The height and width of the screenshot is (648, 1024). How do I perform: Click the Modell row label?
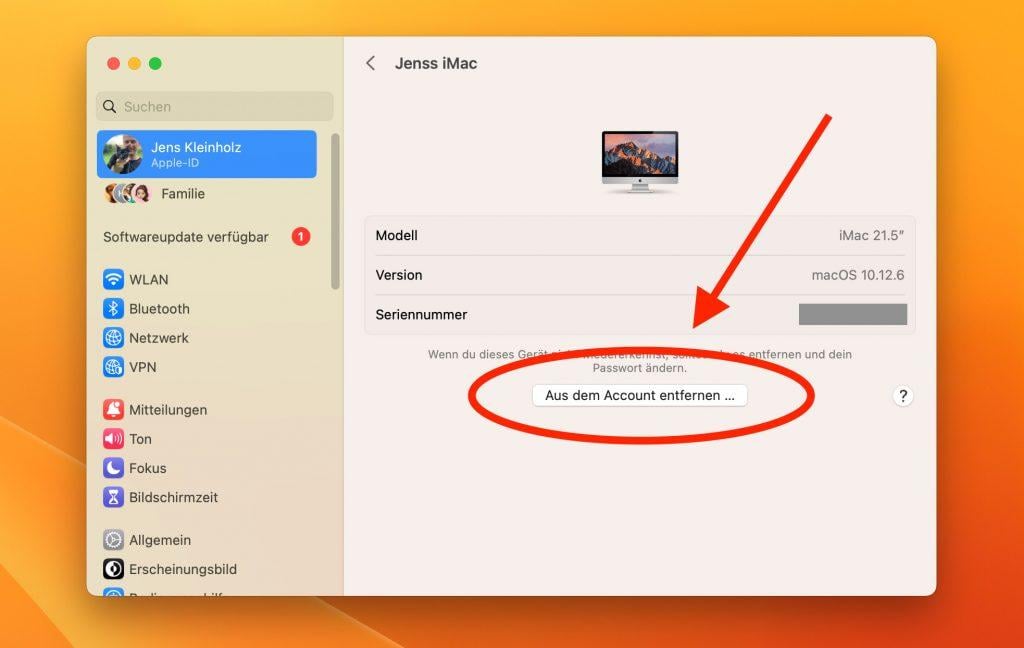coord(396,235)
